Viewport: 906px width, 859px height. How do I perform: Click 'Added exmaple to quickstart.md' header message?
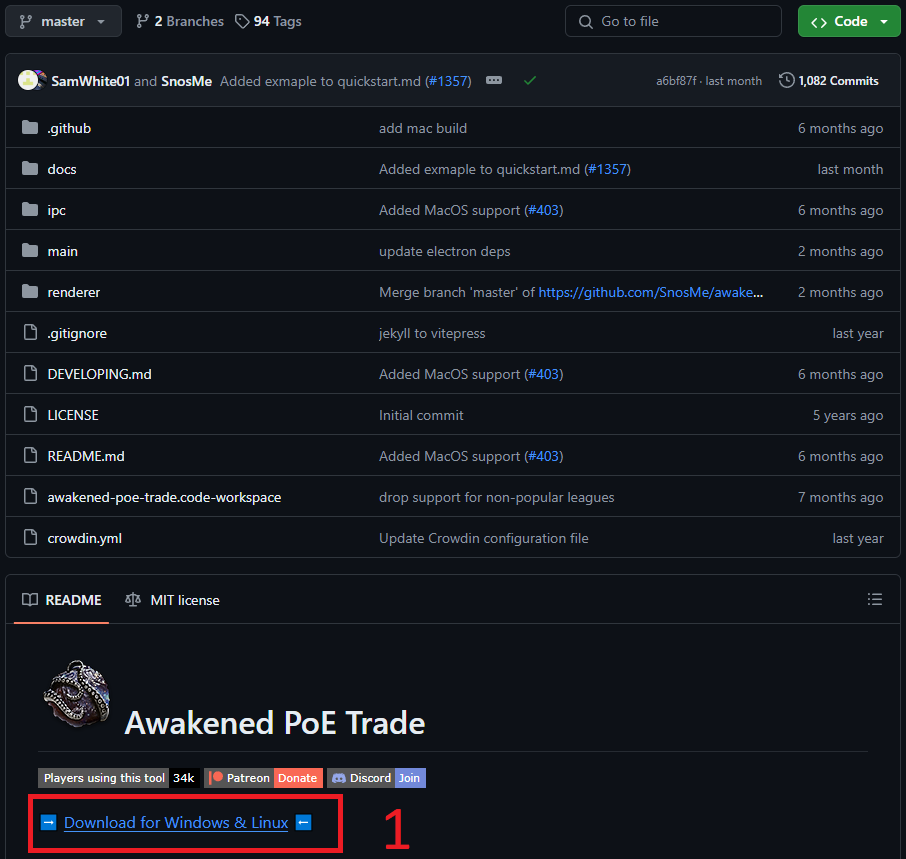(320, 81)
